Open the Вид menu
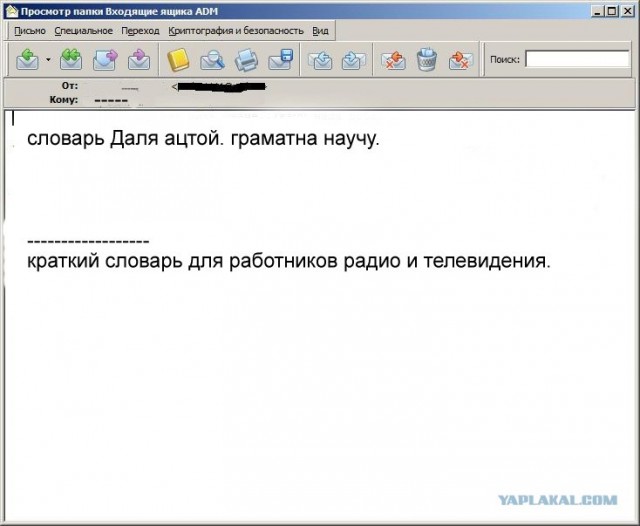Screen dimensions: 640x526 click(x=320, y=31)
